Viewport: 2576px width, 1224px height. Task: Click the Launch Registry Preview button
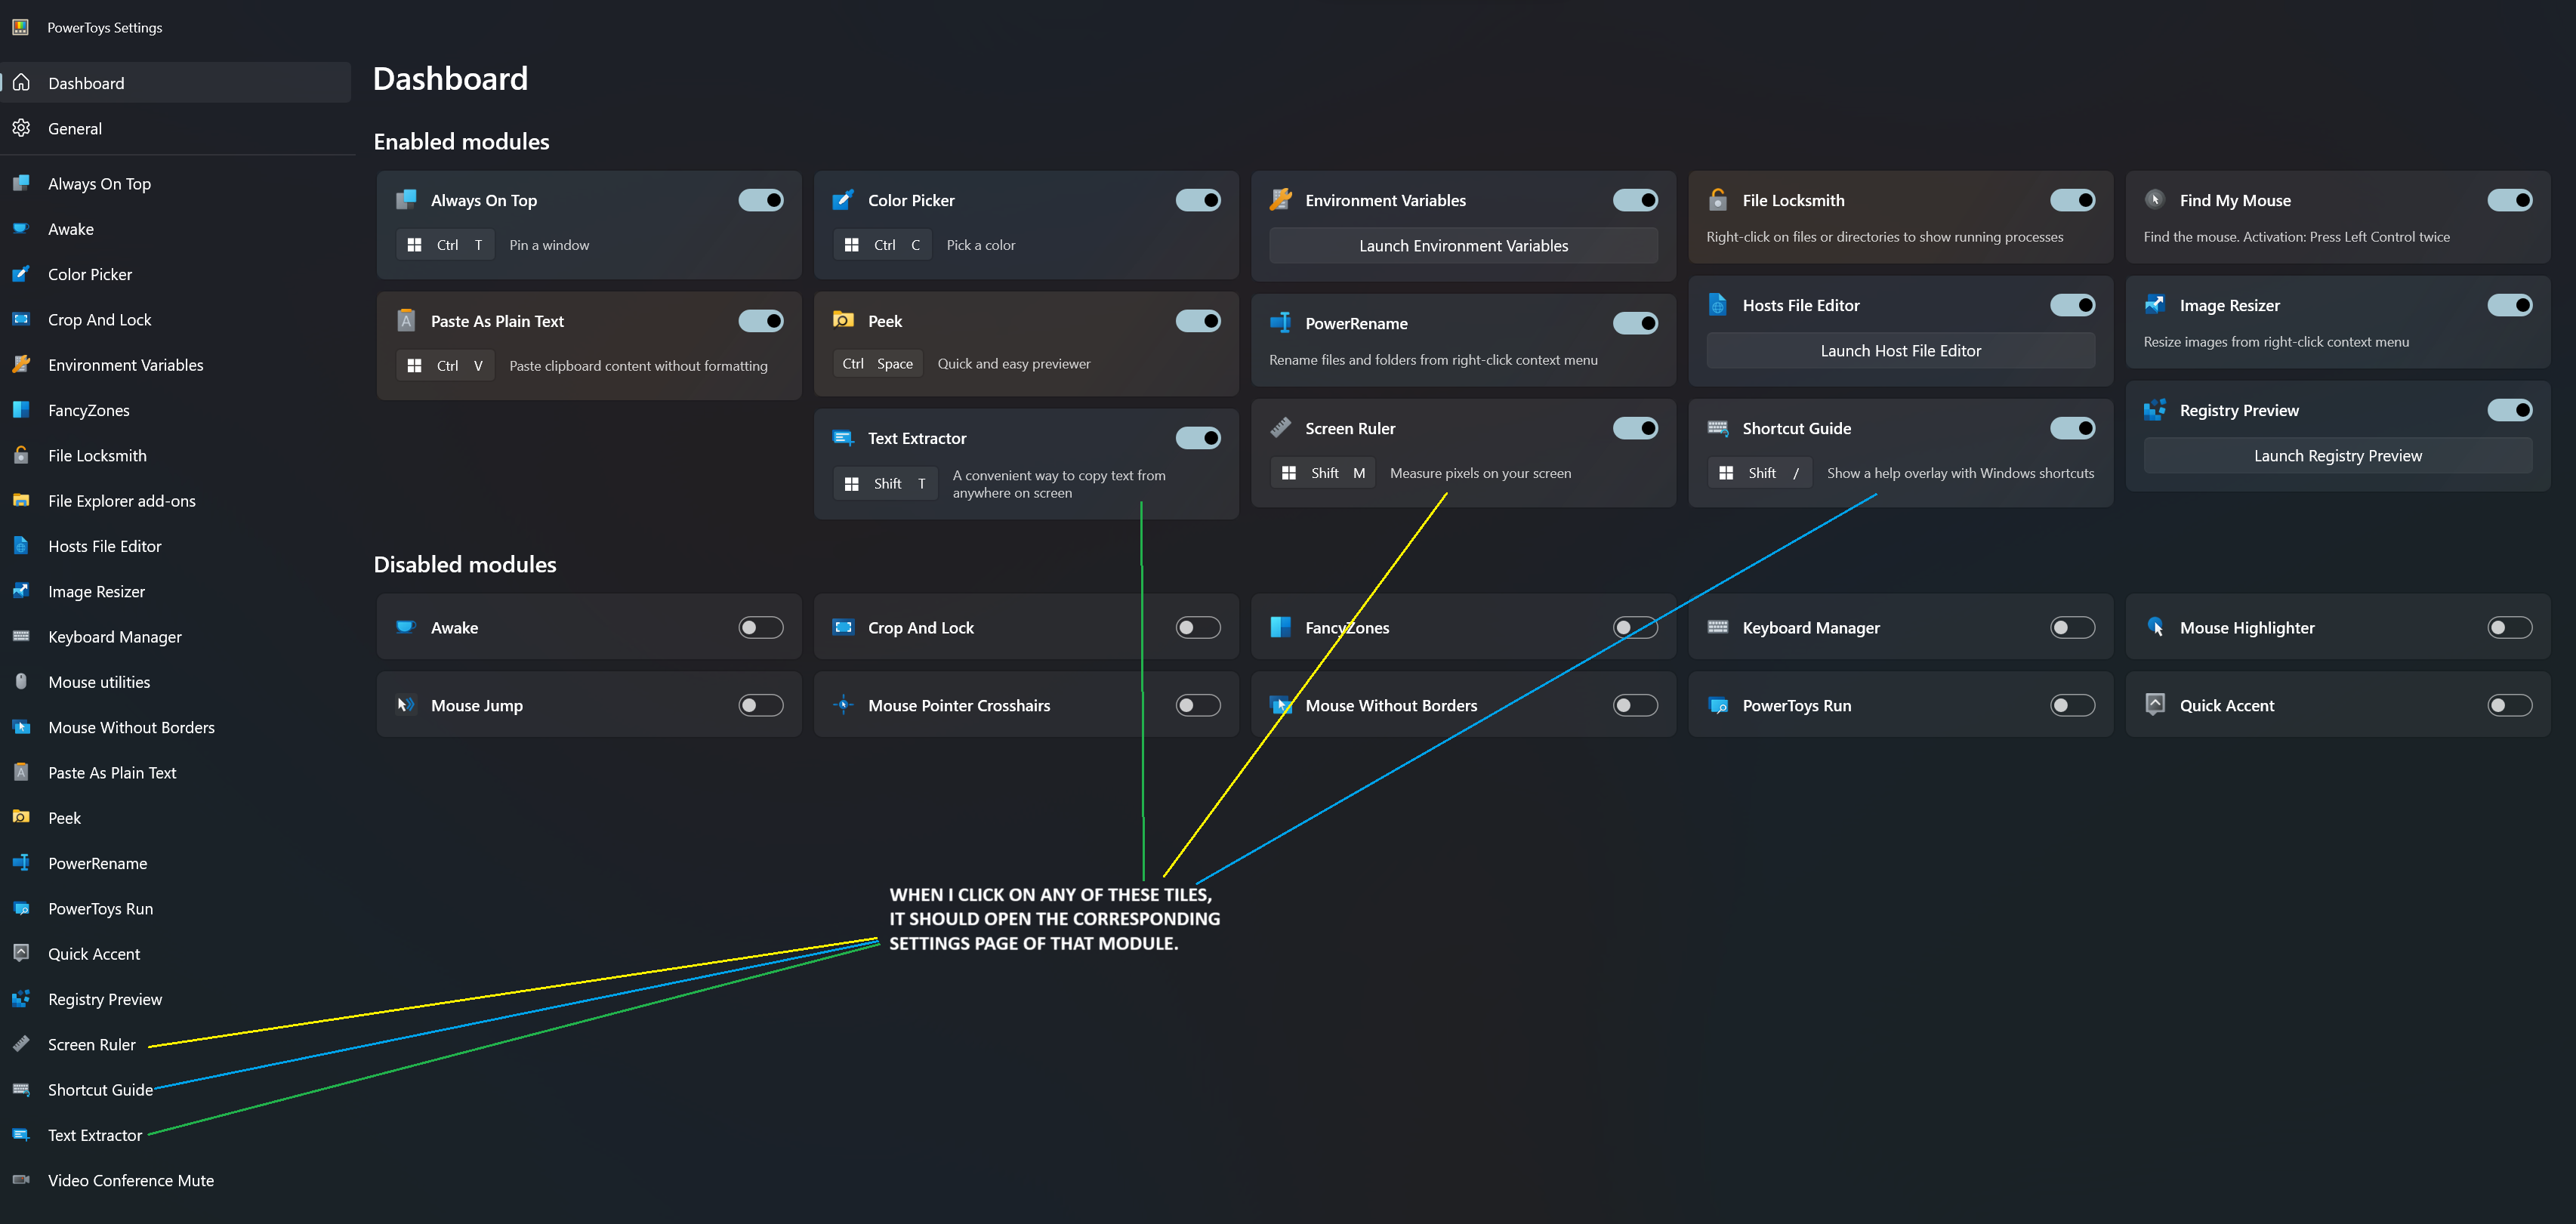[x=2337, y=455]
